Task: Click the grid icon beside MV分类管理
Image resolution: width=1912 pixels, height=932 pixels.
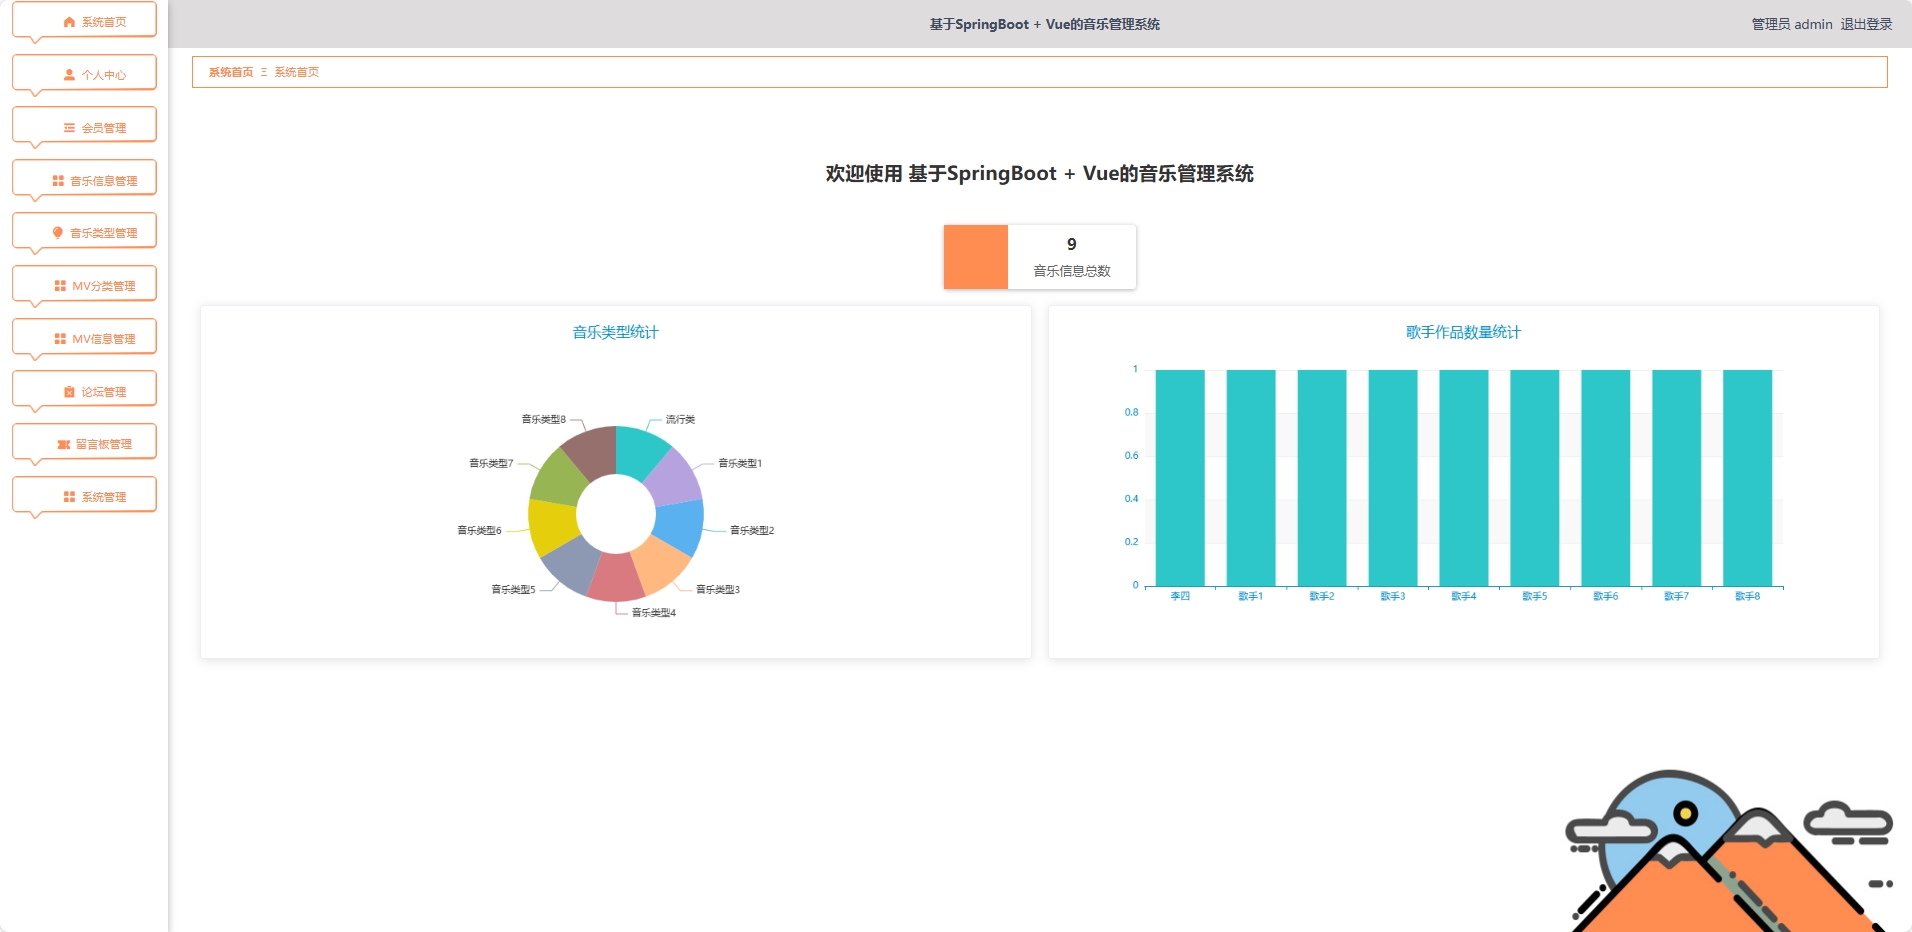Action: (x=60, y=286)
